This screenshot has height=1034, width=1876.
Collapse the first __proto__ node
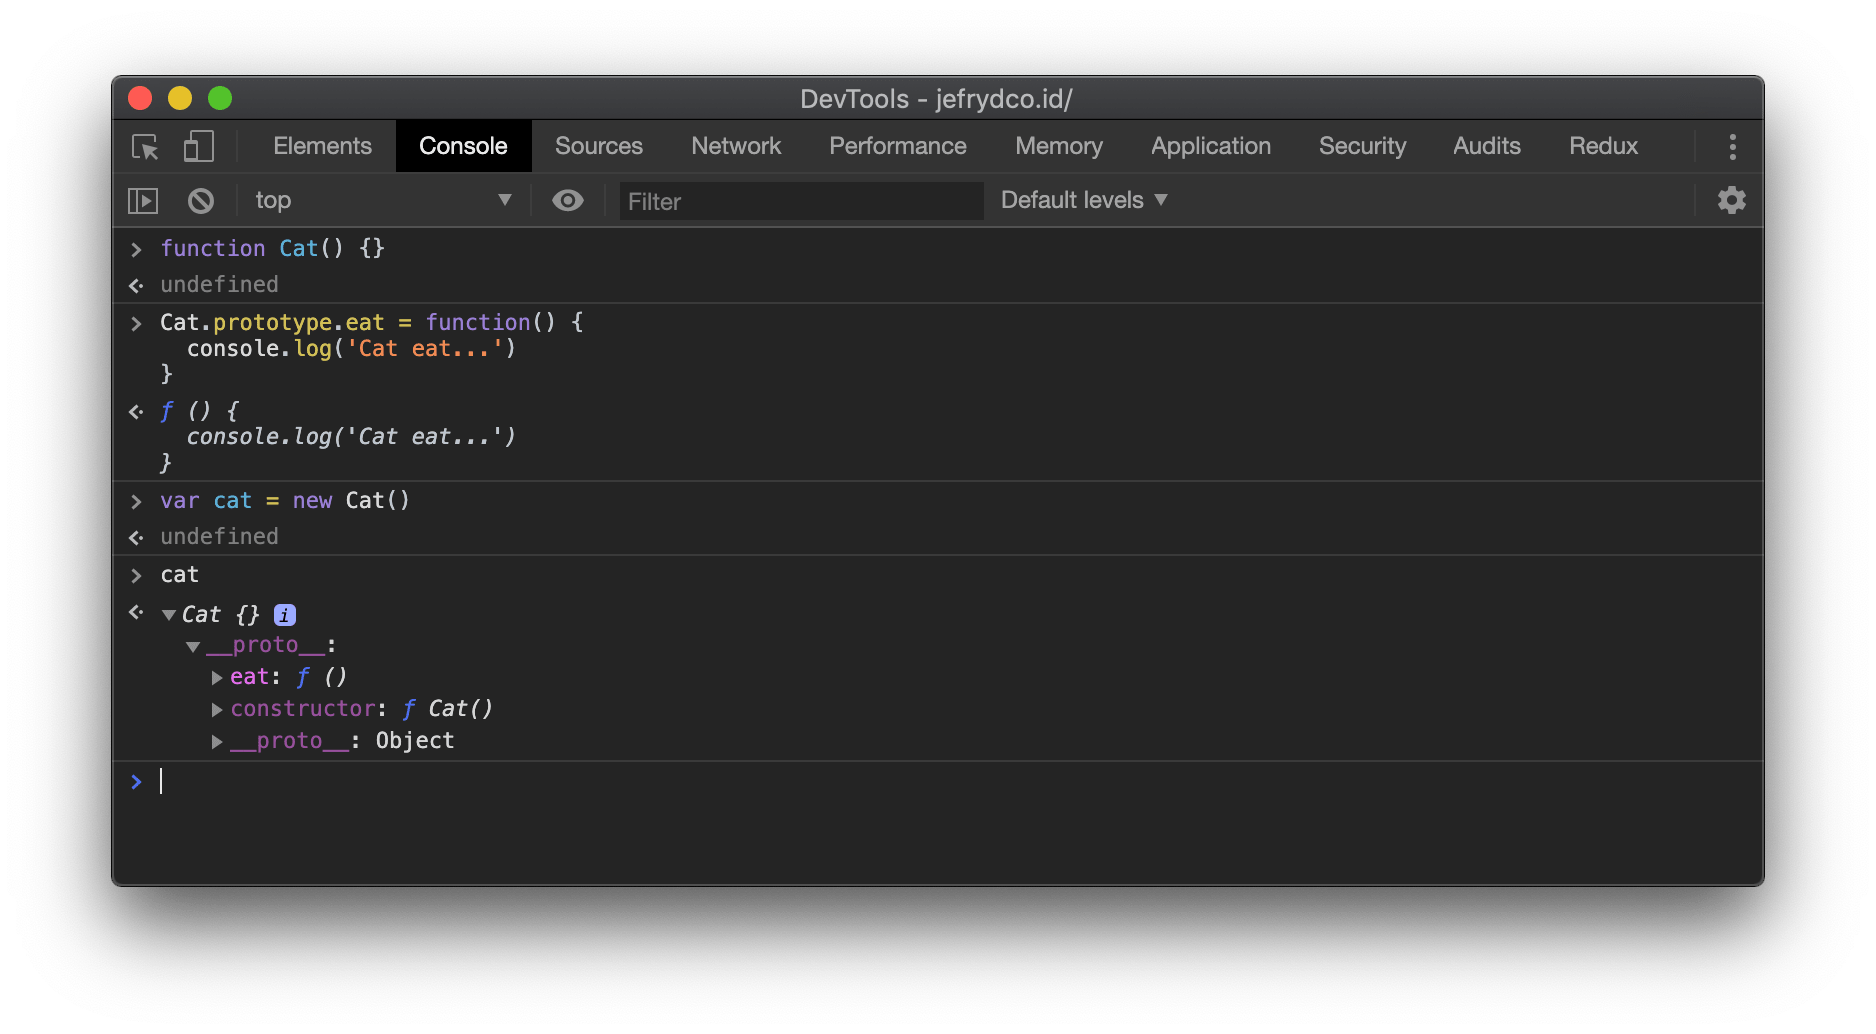point(193,647)
